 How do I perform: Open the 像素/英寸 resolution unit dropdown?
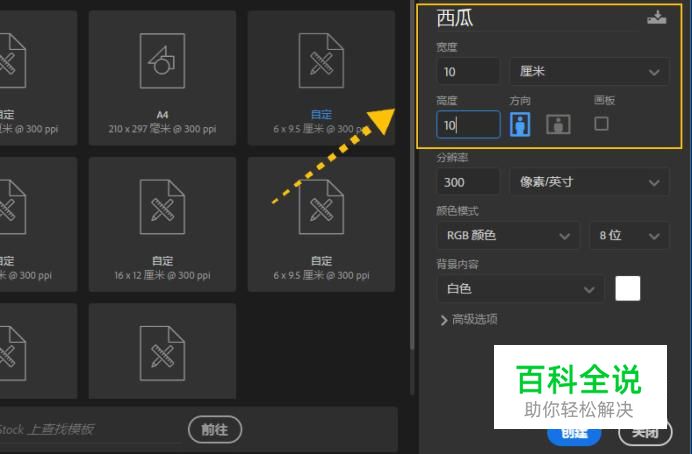tap(589, 182)
